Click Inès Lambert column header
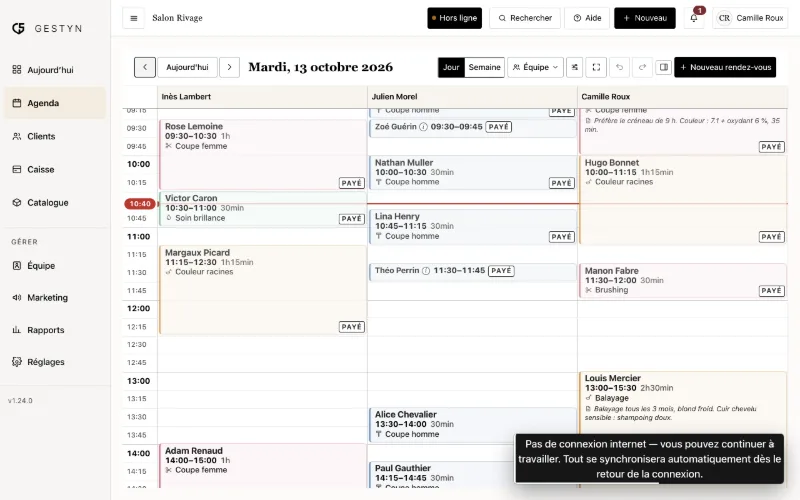800x500 pixels. [262, 97]
